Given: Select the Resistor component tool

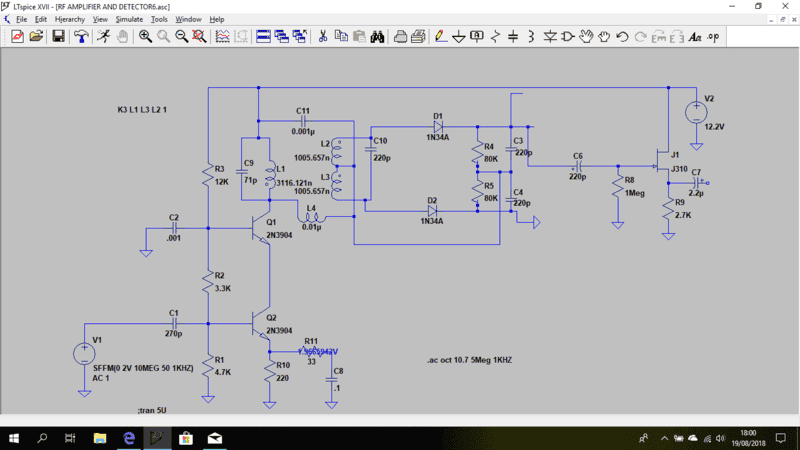Looking at the screenshot, I should coord(494,37).
